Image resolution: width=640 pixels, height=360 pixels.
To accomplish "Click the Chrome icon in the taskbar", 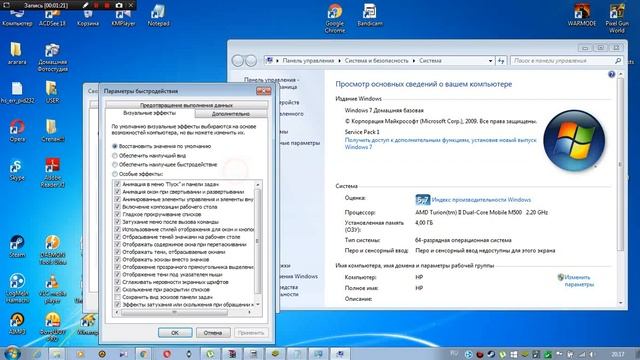I will tap(144, 354).
